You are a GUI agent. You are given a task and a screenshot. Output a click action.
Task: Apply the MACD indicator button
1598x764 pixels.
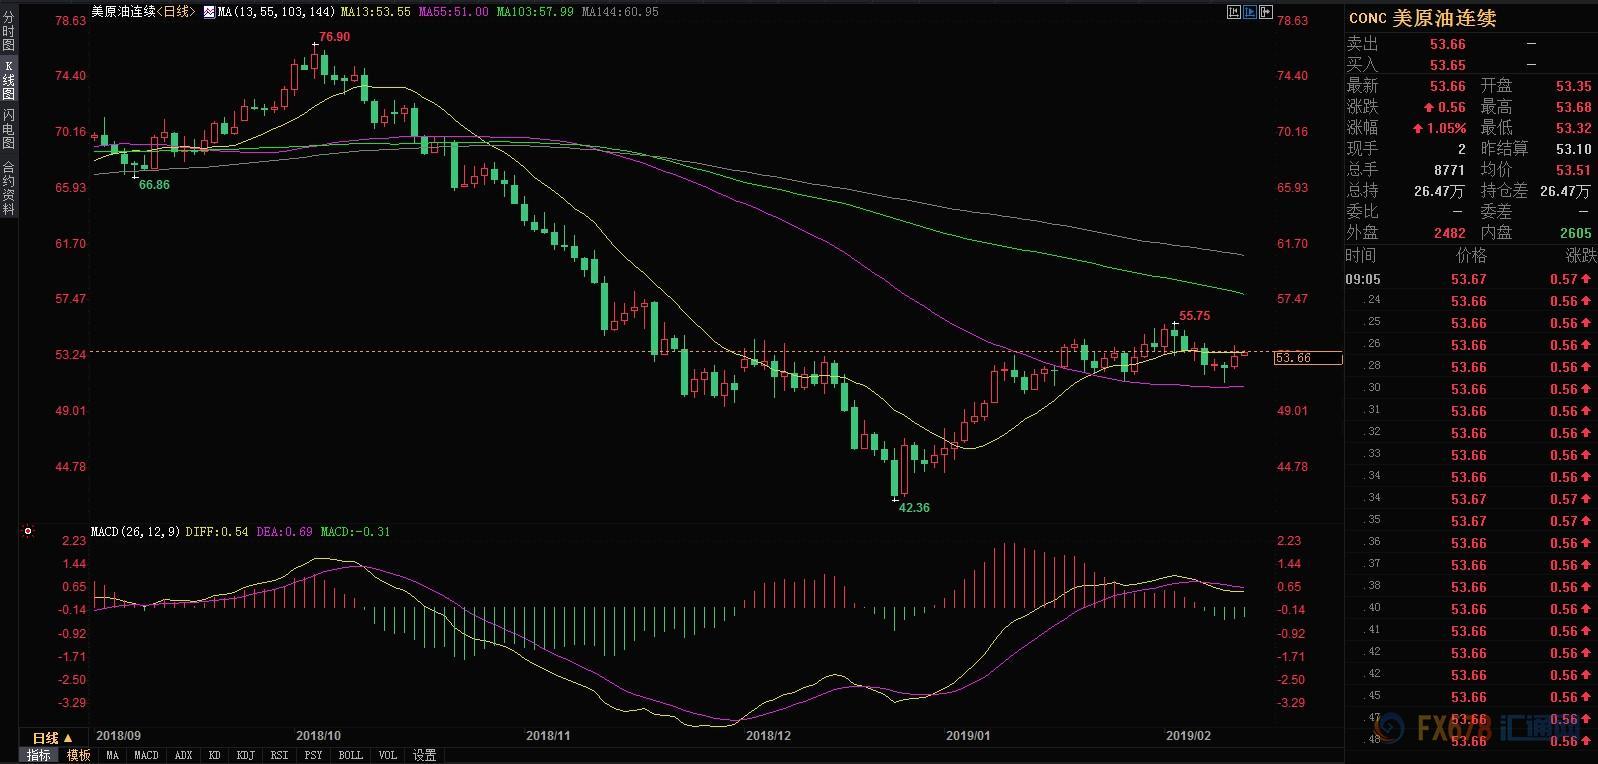tap(146, 755)
